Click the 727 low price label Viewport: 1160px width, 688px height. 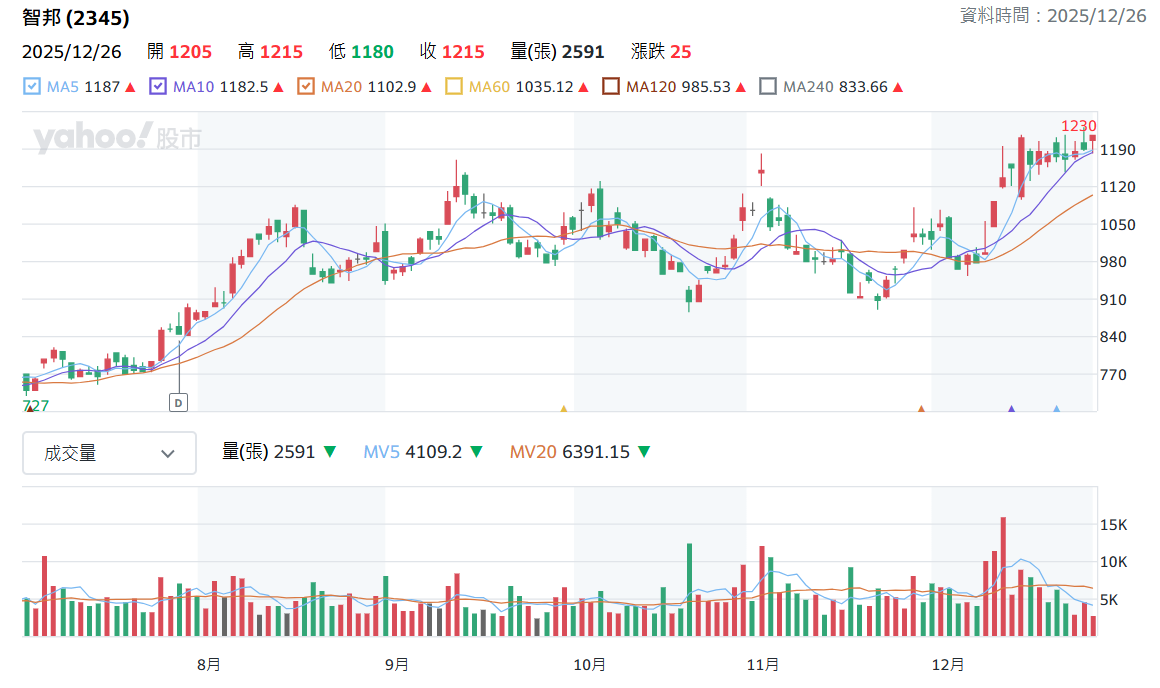36,405
